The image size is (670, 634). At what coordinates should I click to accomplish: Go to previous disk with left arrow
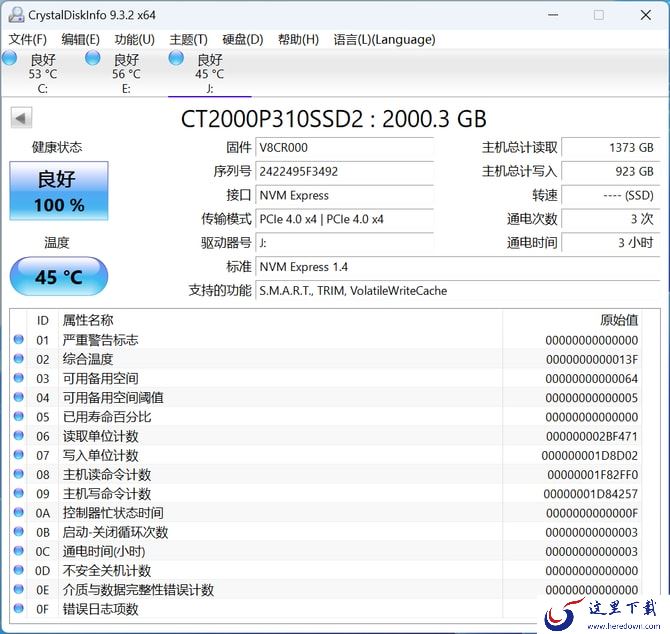21,118
